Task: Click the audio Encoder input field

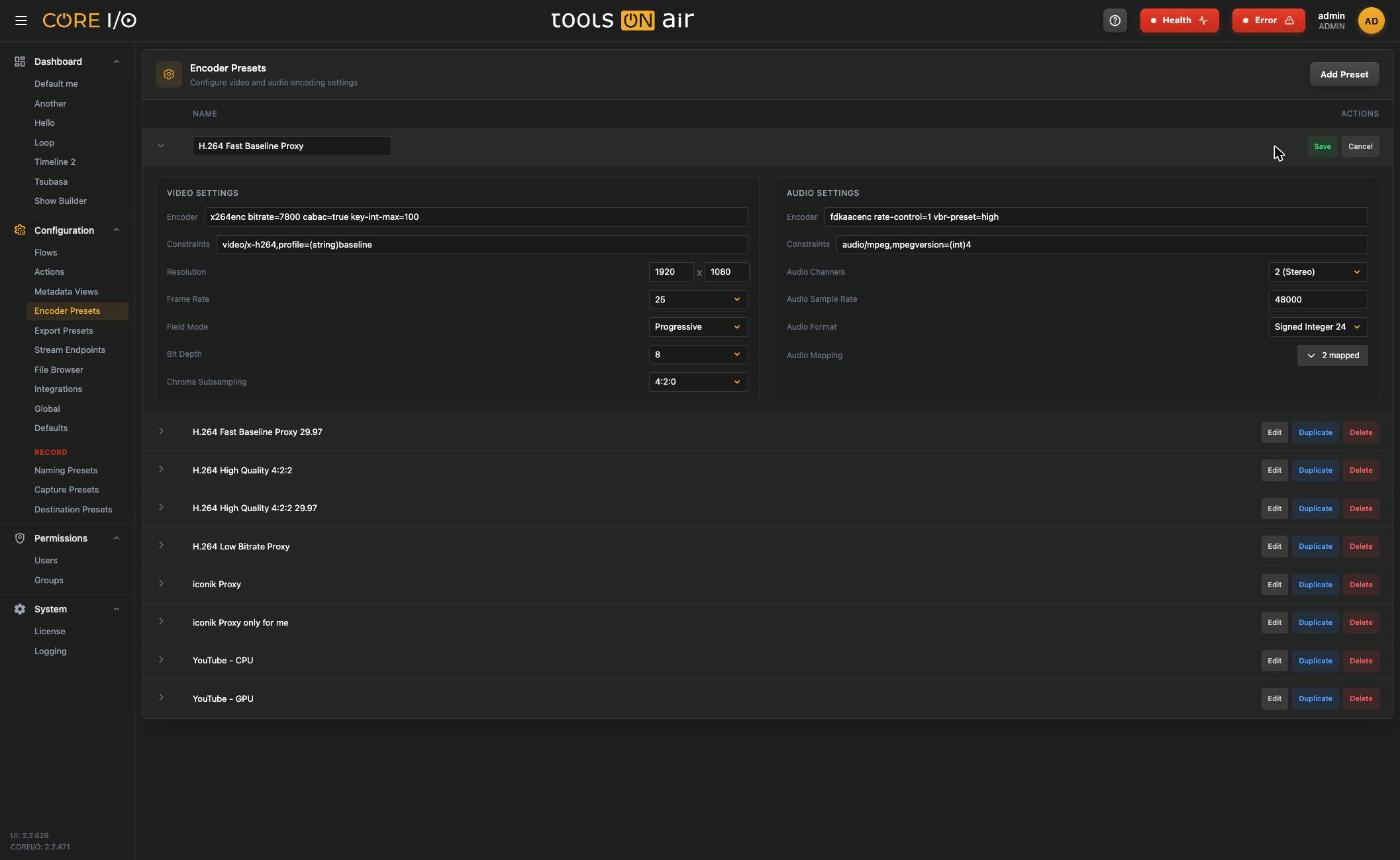Action: pyautogui.click(x=1095, y=217)
